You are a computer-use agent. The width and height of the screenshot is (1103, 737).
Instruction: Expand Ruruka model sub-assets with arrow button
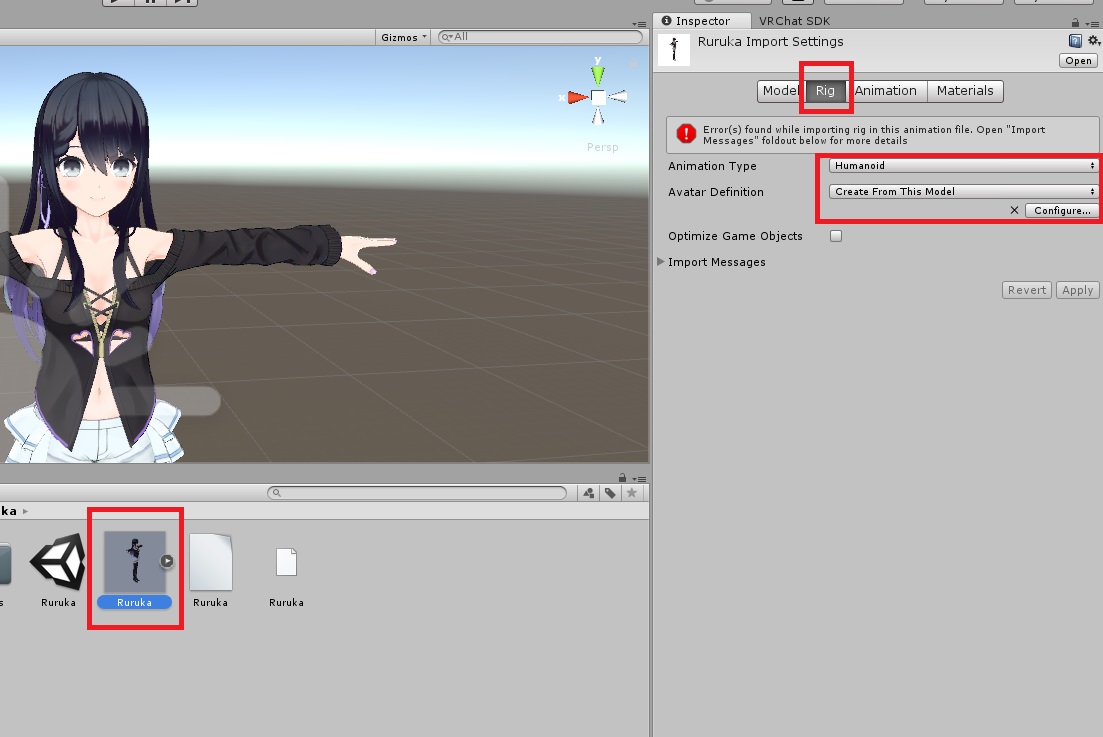tap(167, 561)
